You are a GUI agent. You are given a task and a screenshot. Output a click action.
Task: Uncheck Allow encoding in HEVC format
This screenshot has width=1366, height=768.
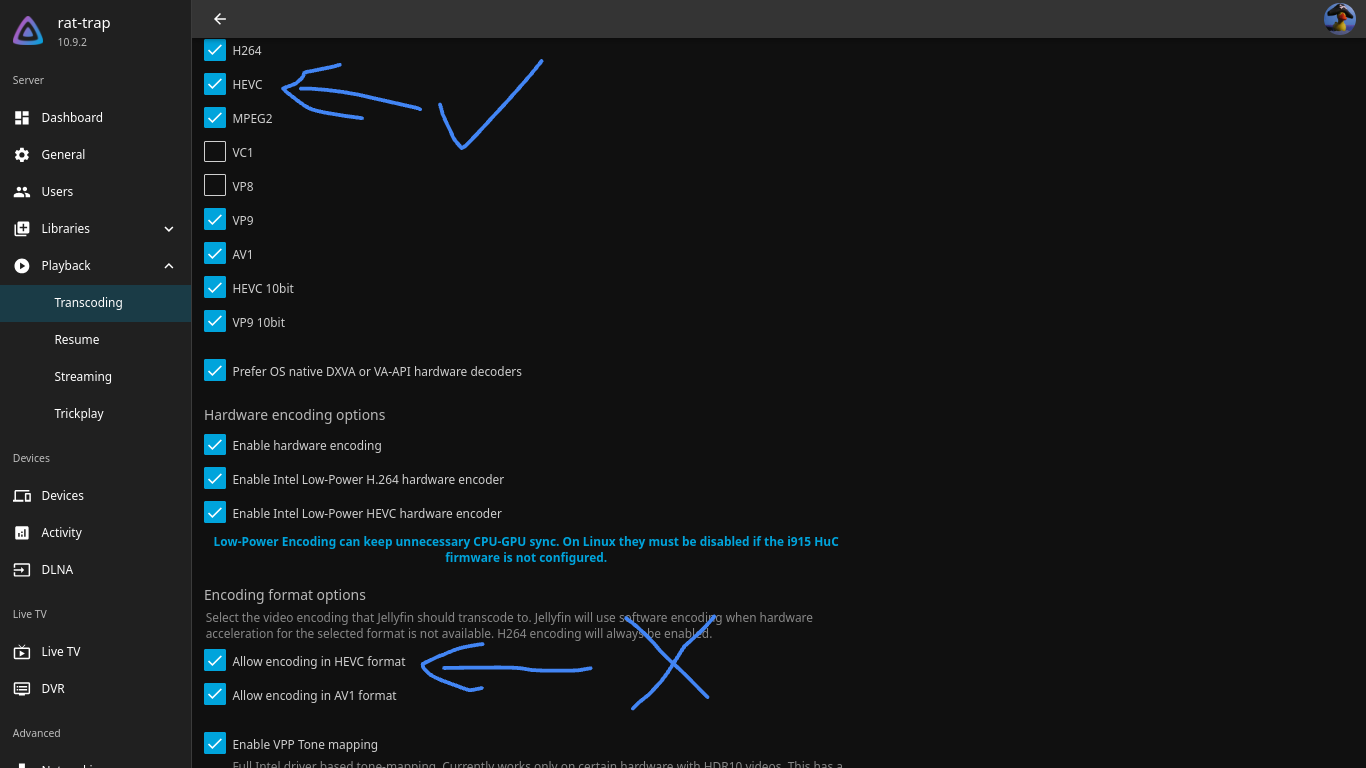tap(215, 661)
